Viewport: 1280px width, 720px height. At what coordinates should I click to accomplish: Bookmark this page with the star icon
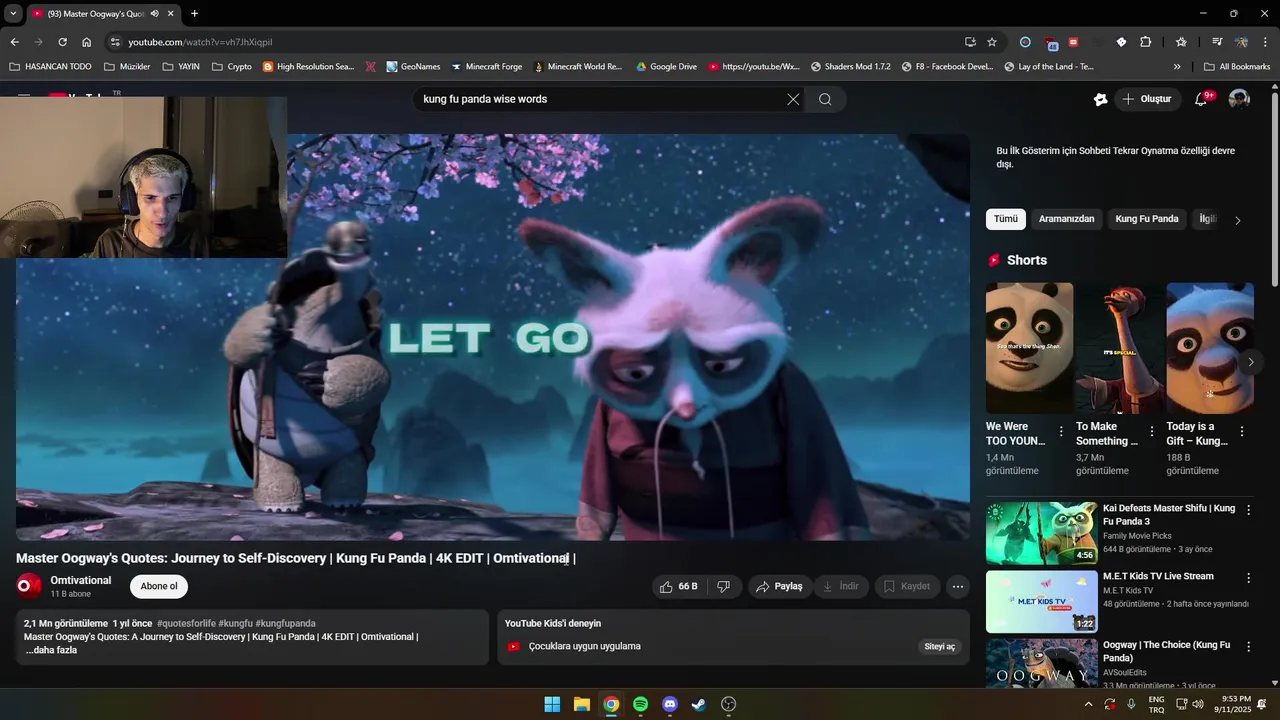pos(992,42)
